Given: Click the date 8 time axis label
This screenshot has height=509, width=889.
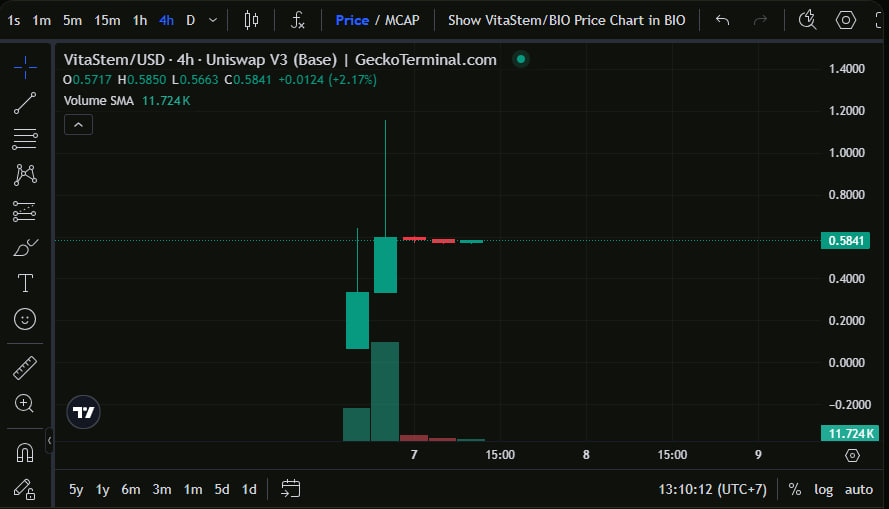Looking at the screenshot, I should (x=586, y=455).
